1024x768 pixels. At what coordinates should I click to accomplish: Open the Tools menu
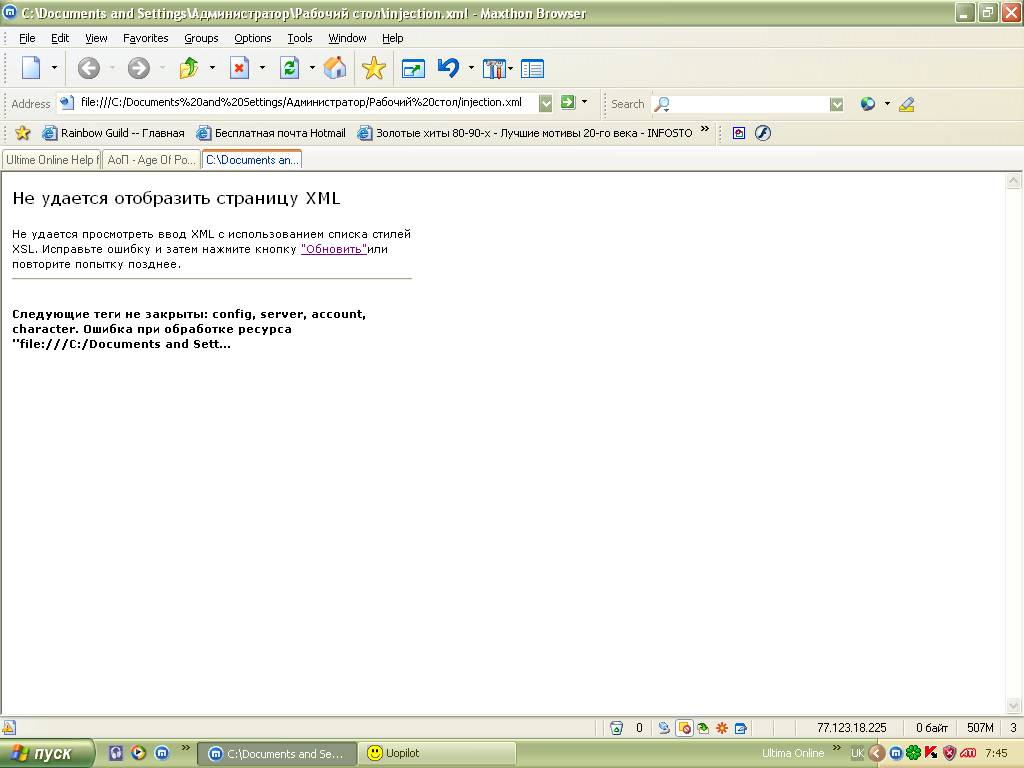(x=300, y=38)
